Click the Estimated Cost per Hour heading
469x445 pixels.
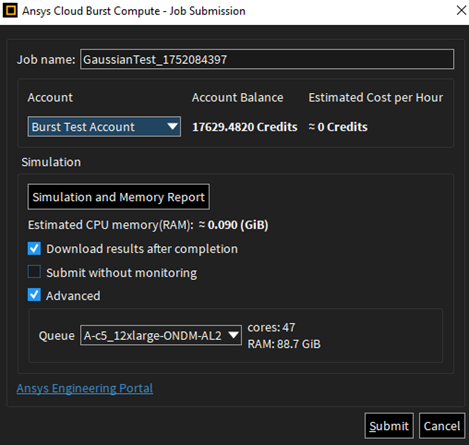coord(376,98)
